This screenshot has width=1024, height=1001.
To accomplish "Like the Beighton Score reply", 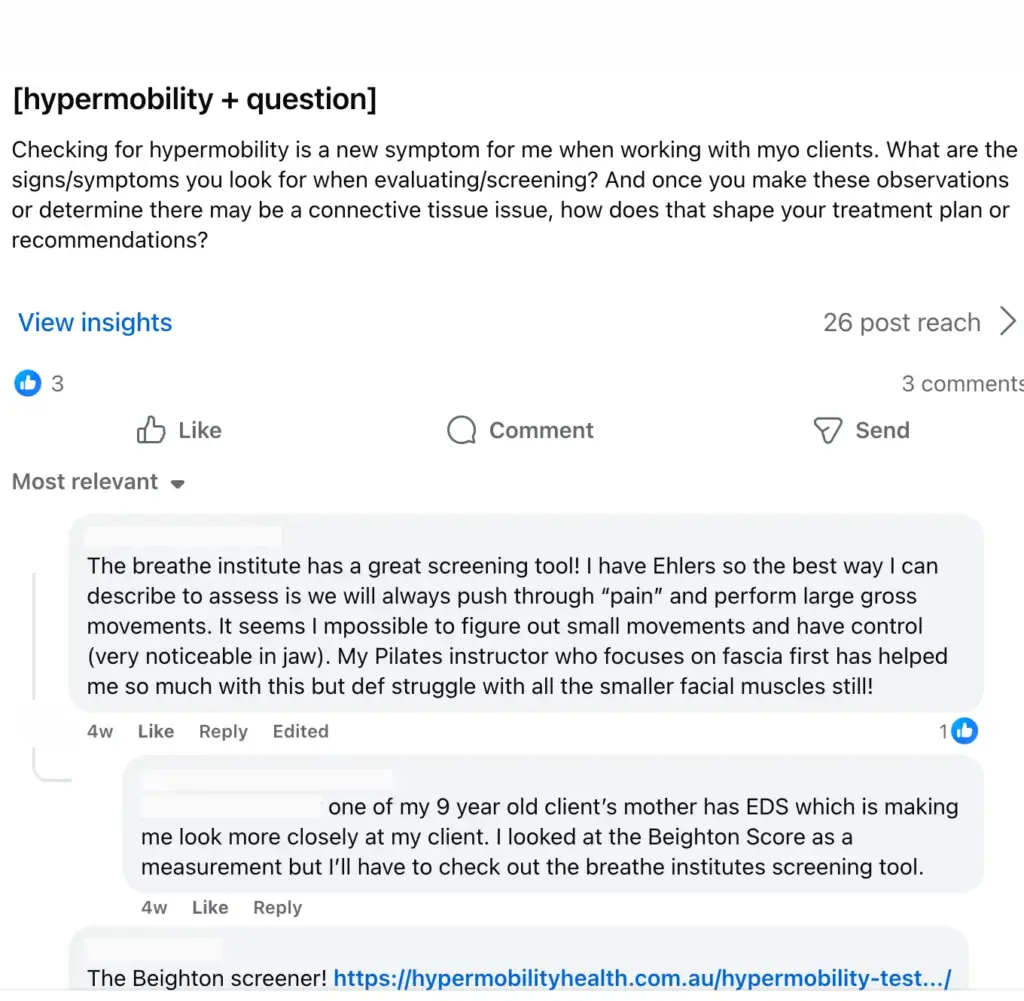I will [x=210, y=908].
